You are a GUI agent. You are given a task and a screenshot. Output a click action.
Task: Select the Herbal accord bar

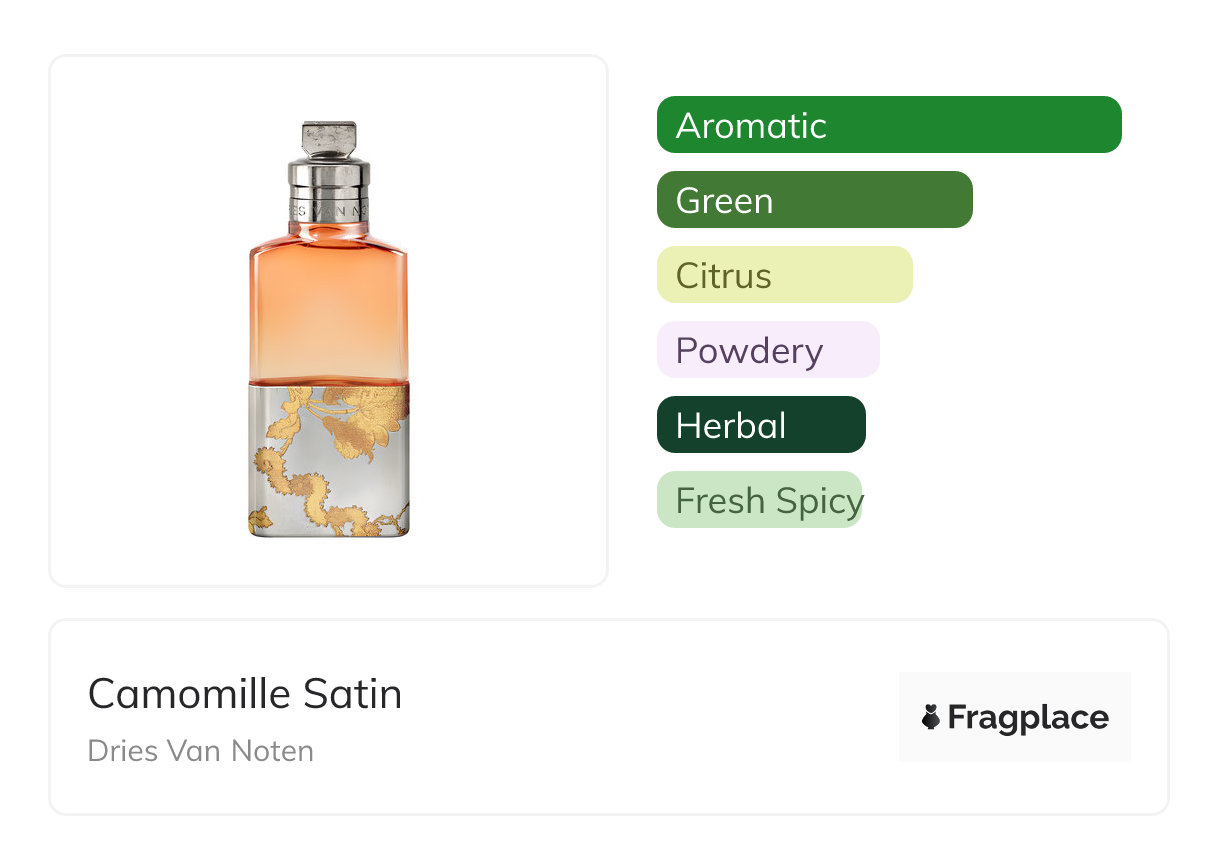click(x=760, y=425)
